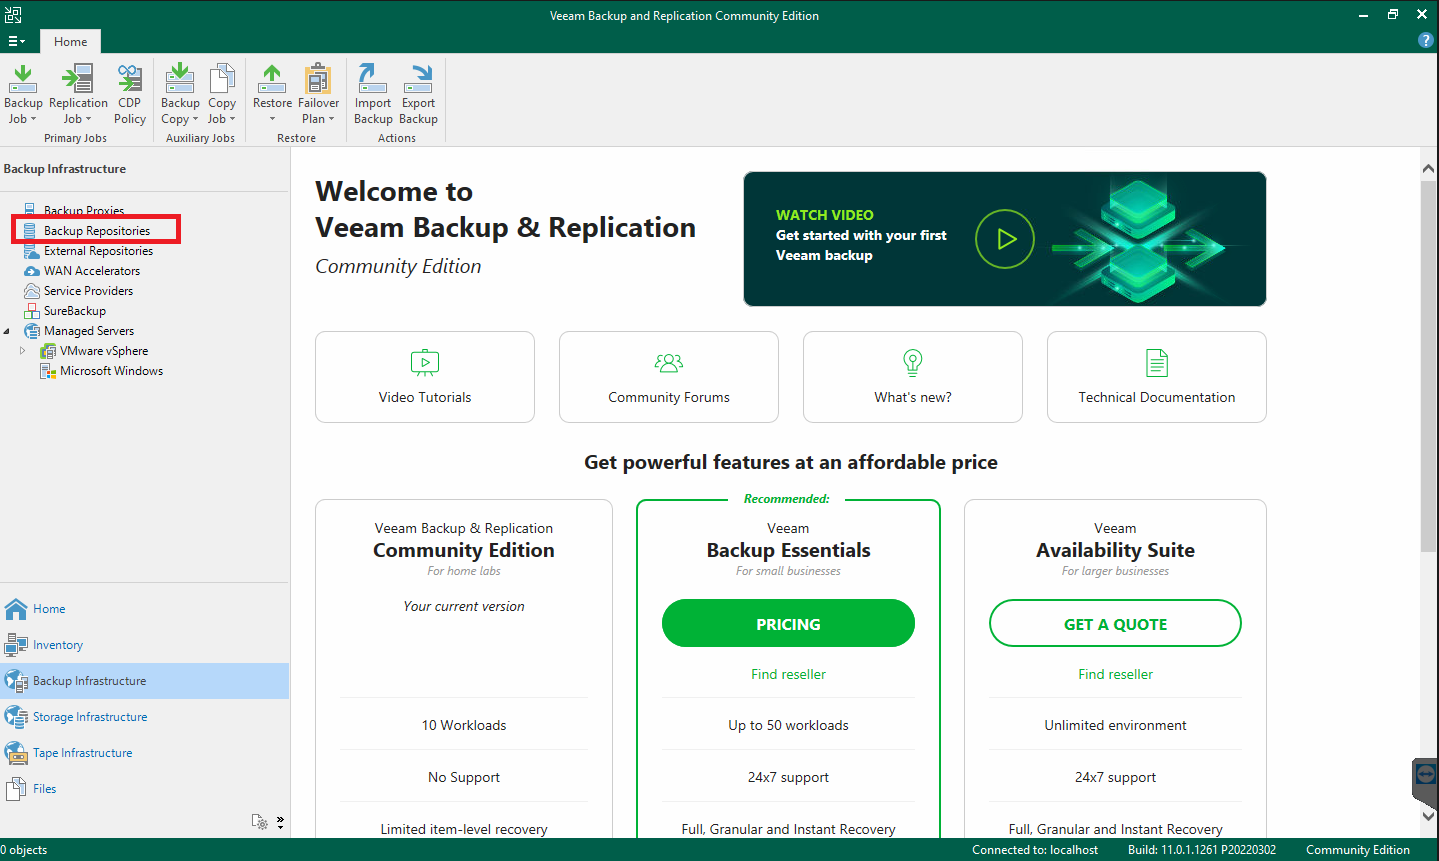Click 'Community Edition' in the status bar
This screenshot has height=861, width=1439.
click(1358, 850)
